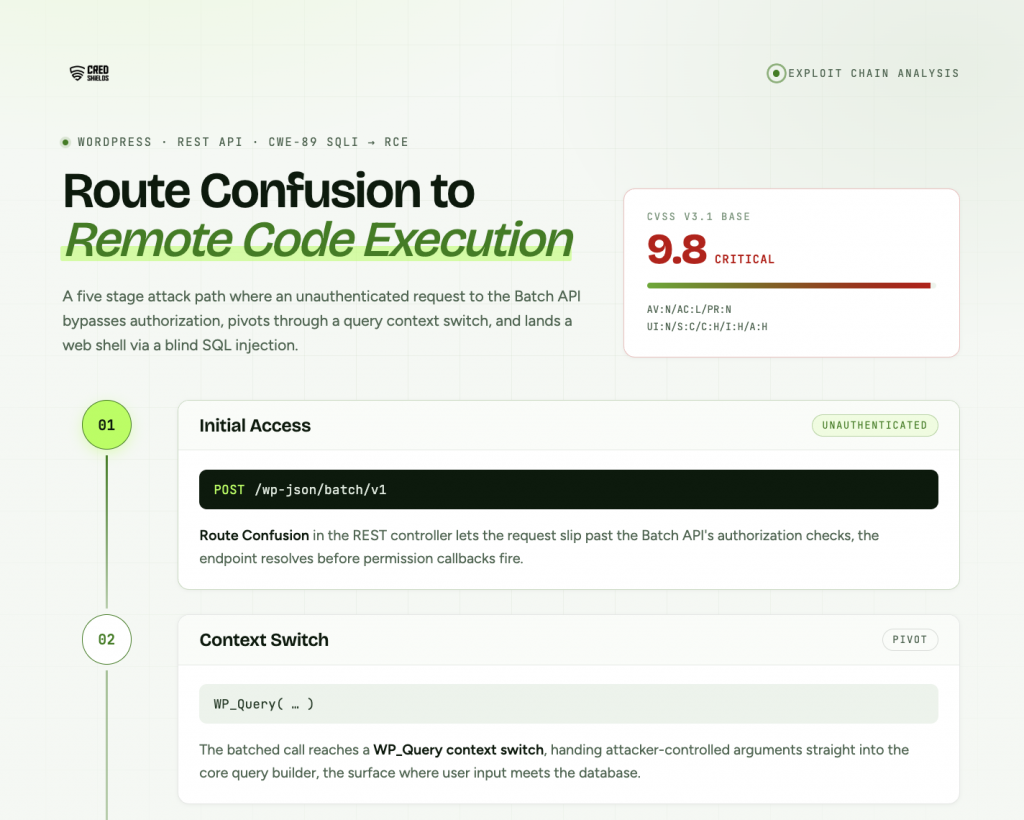Click the green dot before WORDPRESS
Image resolution: width=1024 pixels, height=820 pixels.
65,142
